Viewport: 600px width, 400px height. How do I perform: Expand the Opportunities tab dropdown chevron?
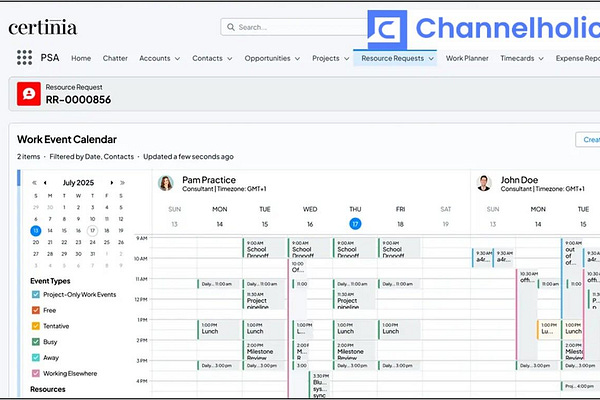297,59
